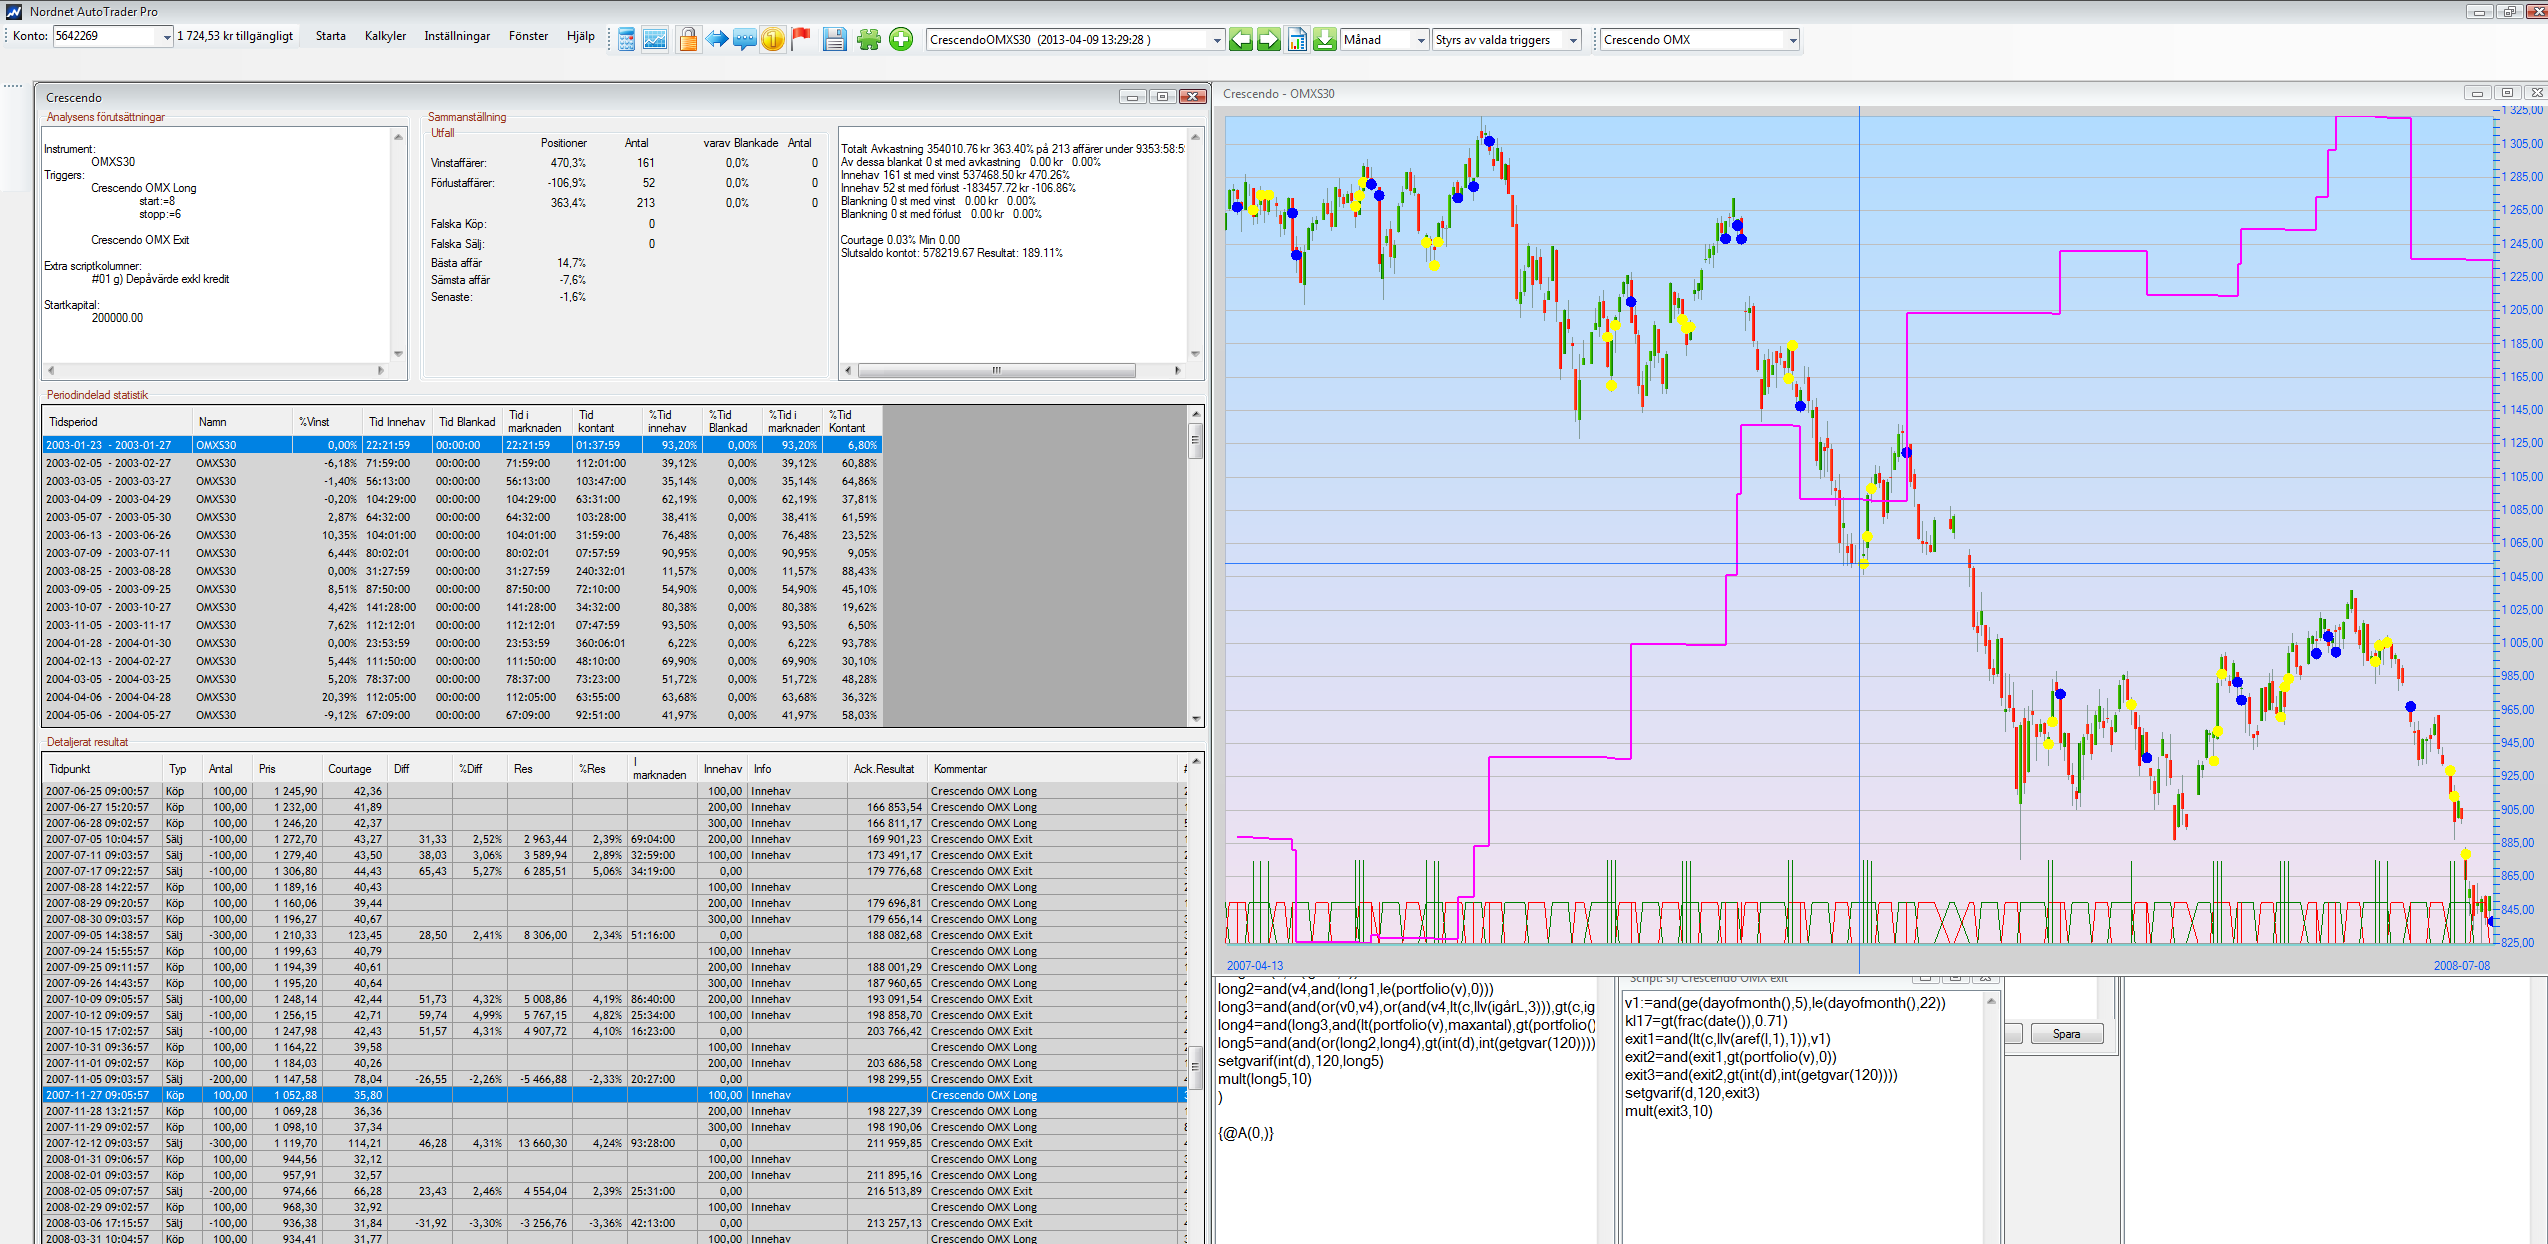Open the Kalkyler menu
The width and height of the screenshot is (2548, 1244).
[x=385, y=36]
